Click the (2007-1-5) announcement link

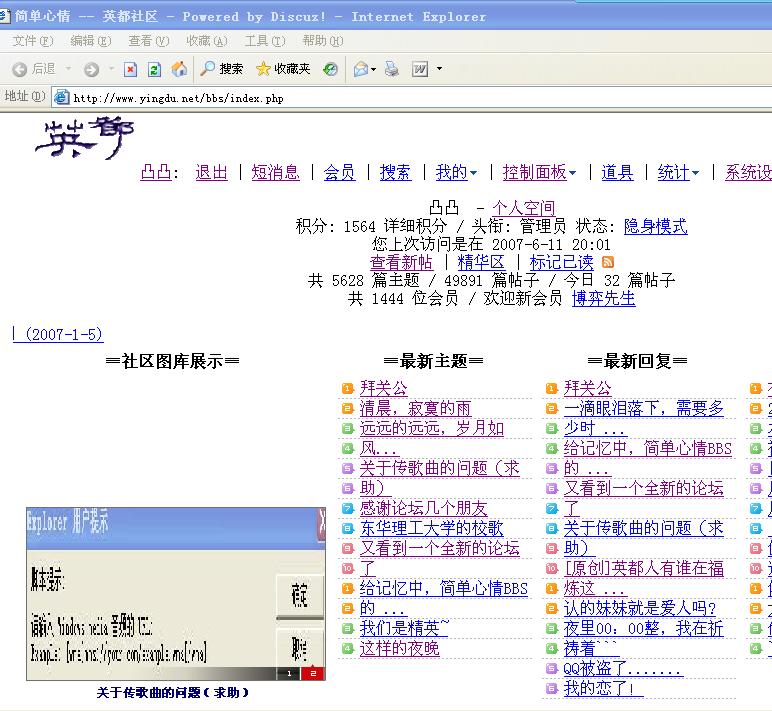pos(58,334)
